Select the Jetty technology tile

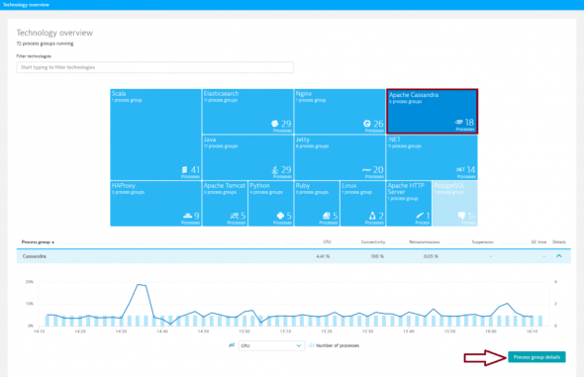pyautogui.click(x=340, y=158)
